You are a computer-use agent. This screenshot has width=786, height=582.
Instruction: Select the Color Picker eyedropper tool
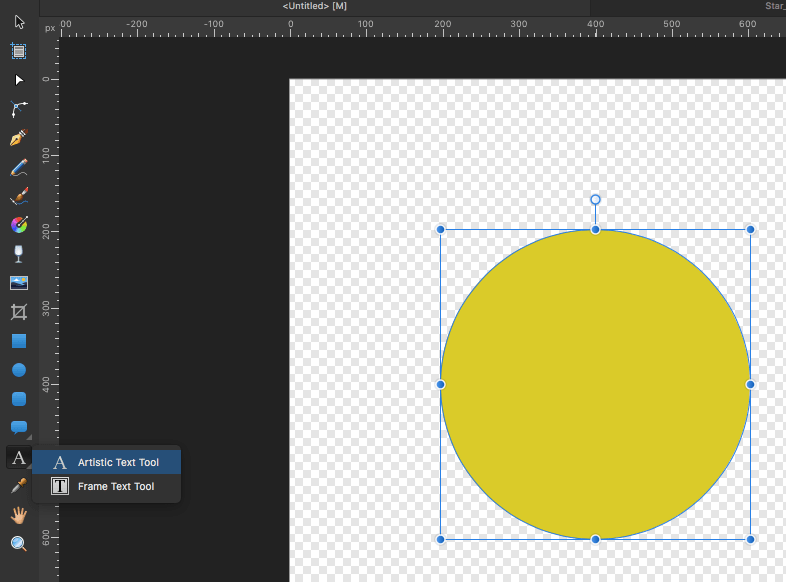coord(19,486)
